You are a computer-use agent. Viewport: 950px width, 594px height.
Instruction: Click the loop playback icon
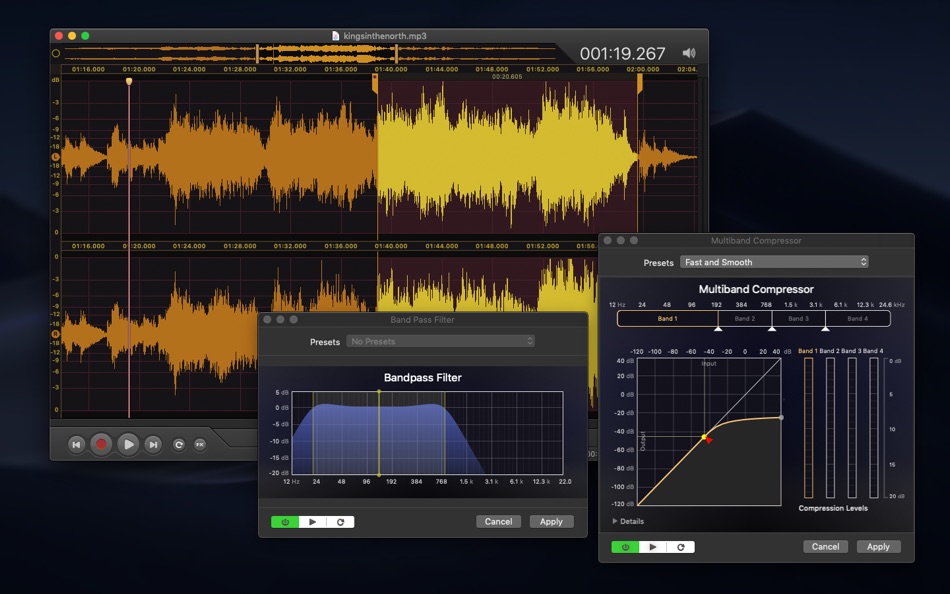click(x=178, y=444)
